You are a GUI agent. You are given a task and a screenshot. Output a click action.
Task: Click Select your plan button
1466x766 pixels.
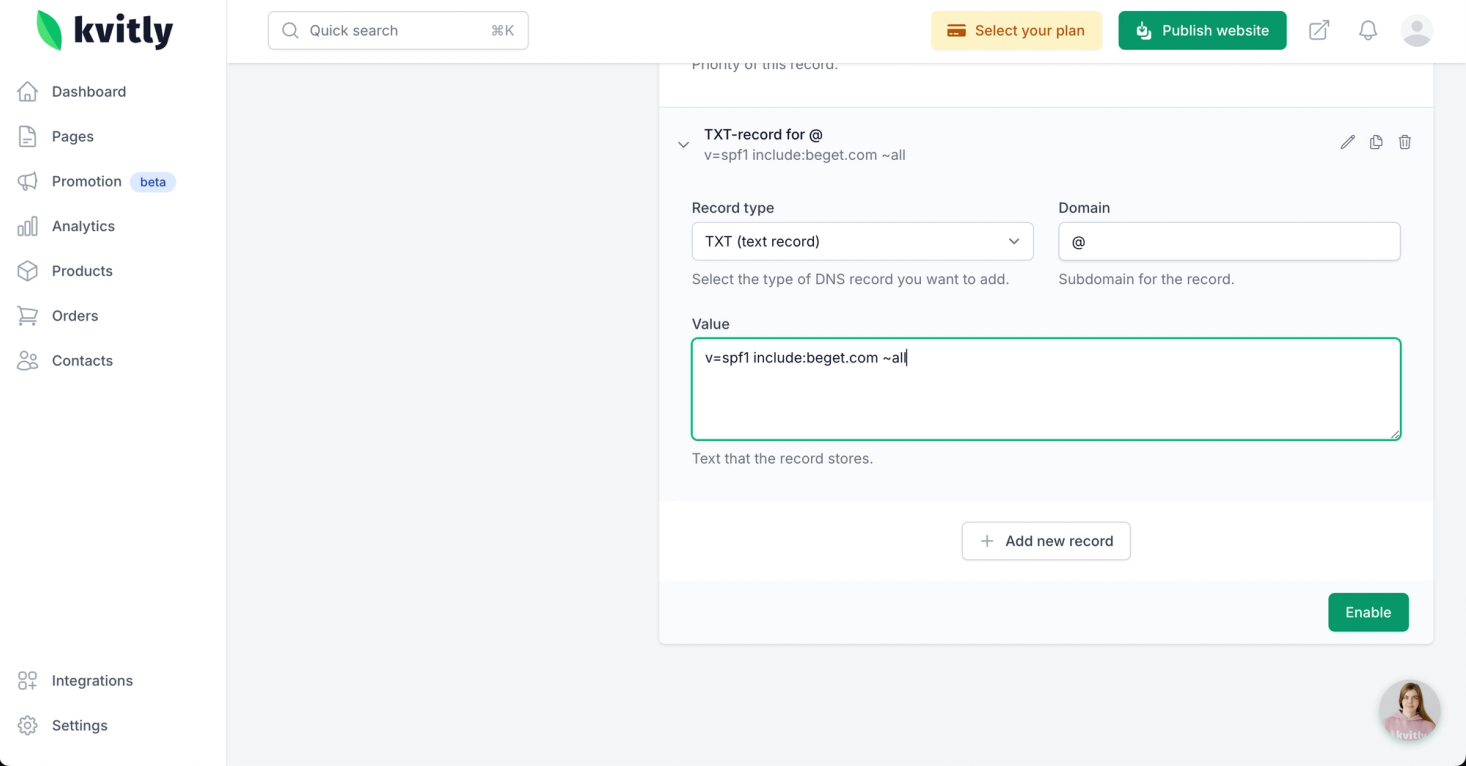[1016, 31]
